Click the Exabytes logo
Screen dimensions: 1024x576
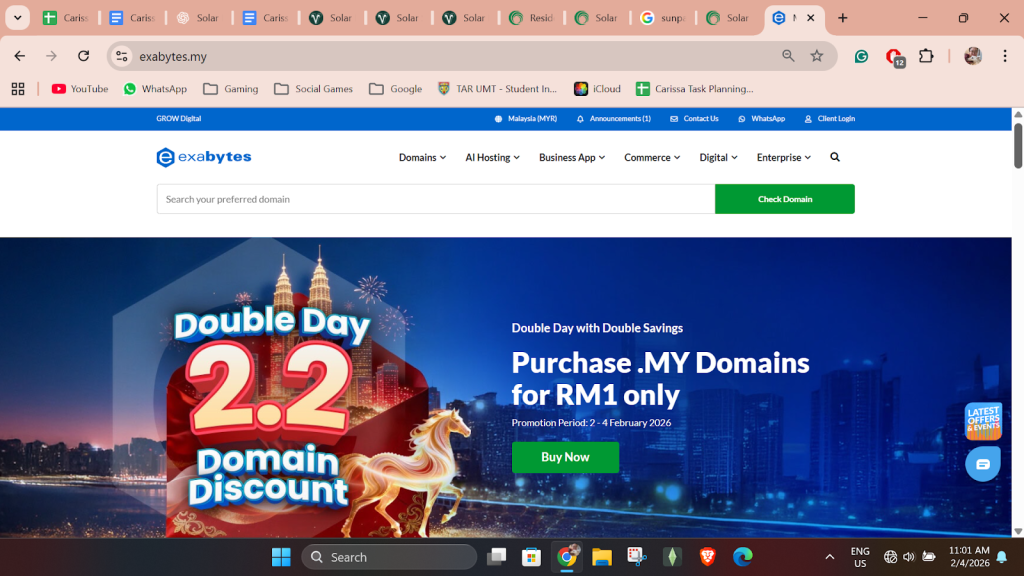tap(204, 157)
